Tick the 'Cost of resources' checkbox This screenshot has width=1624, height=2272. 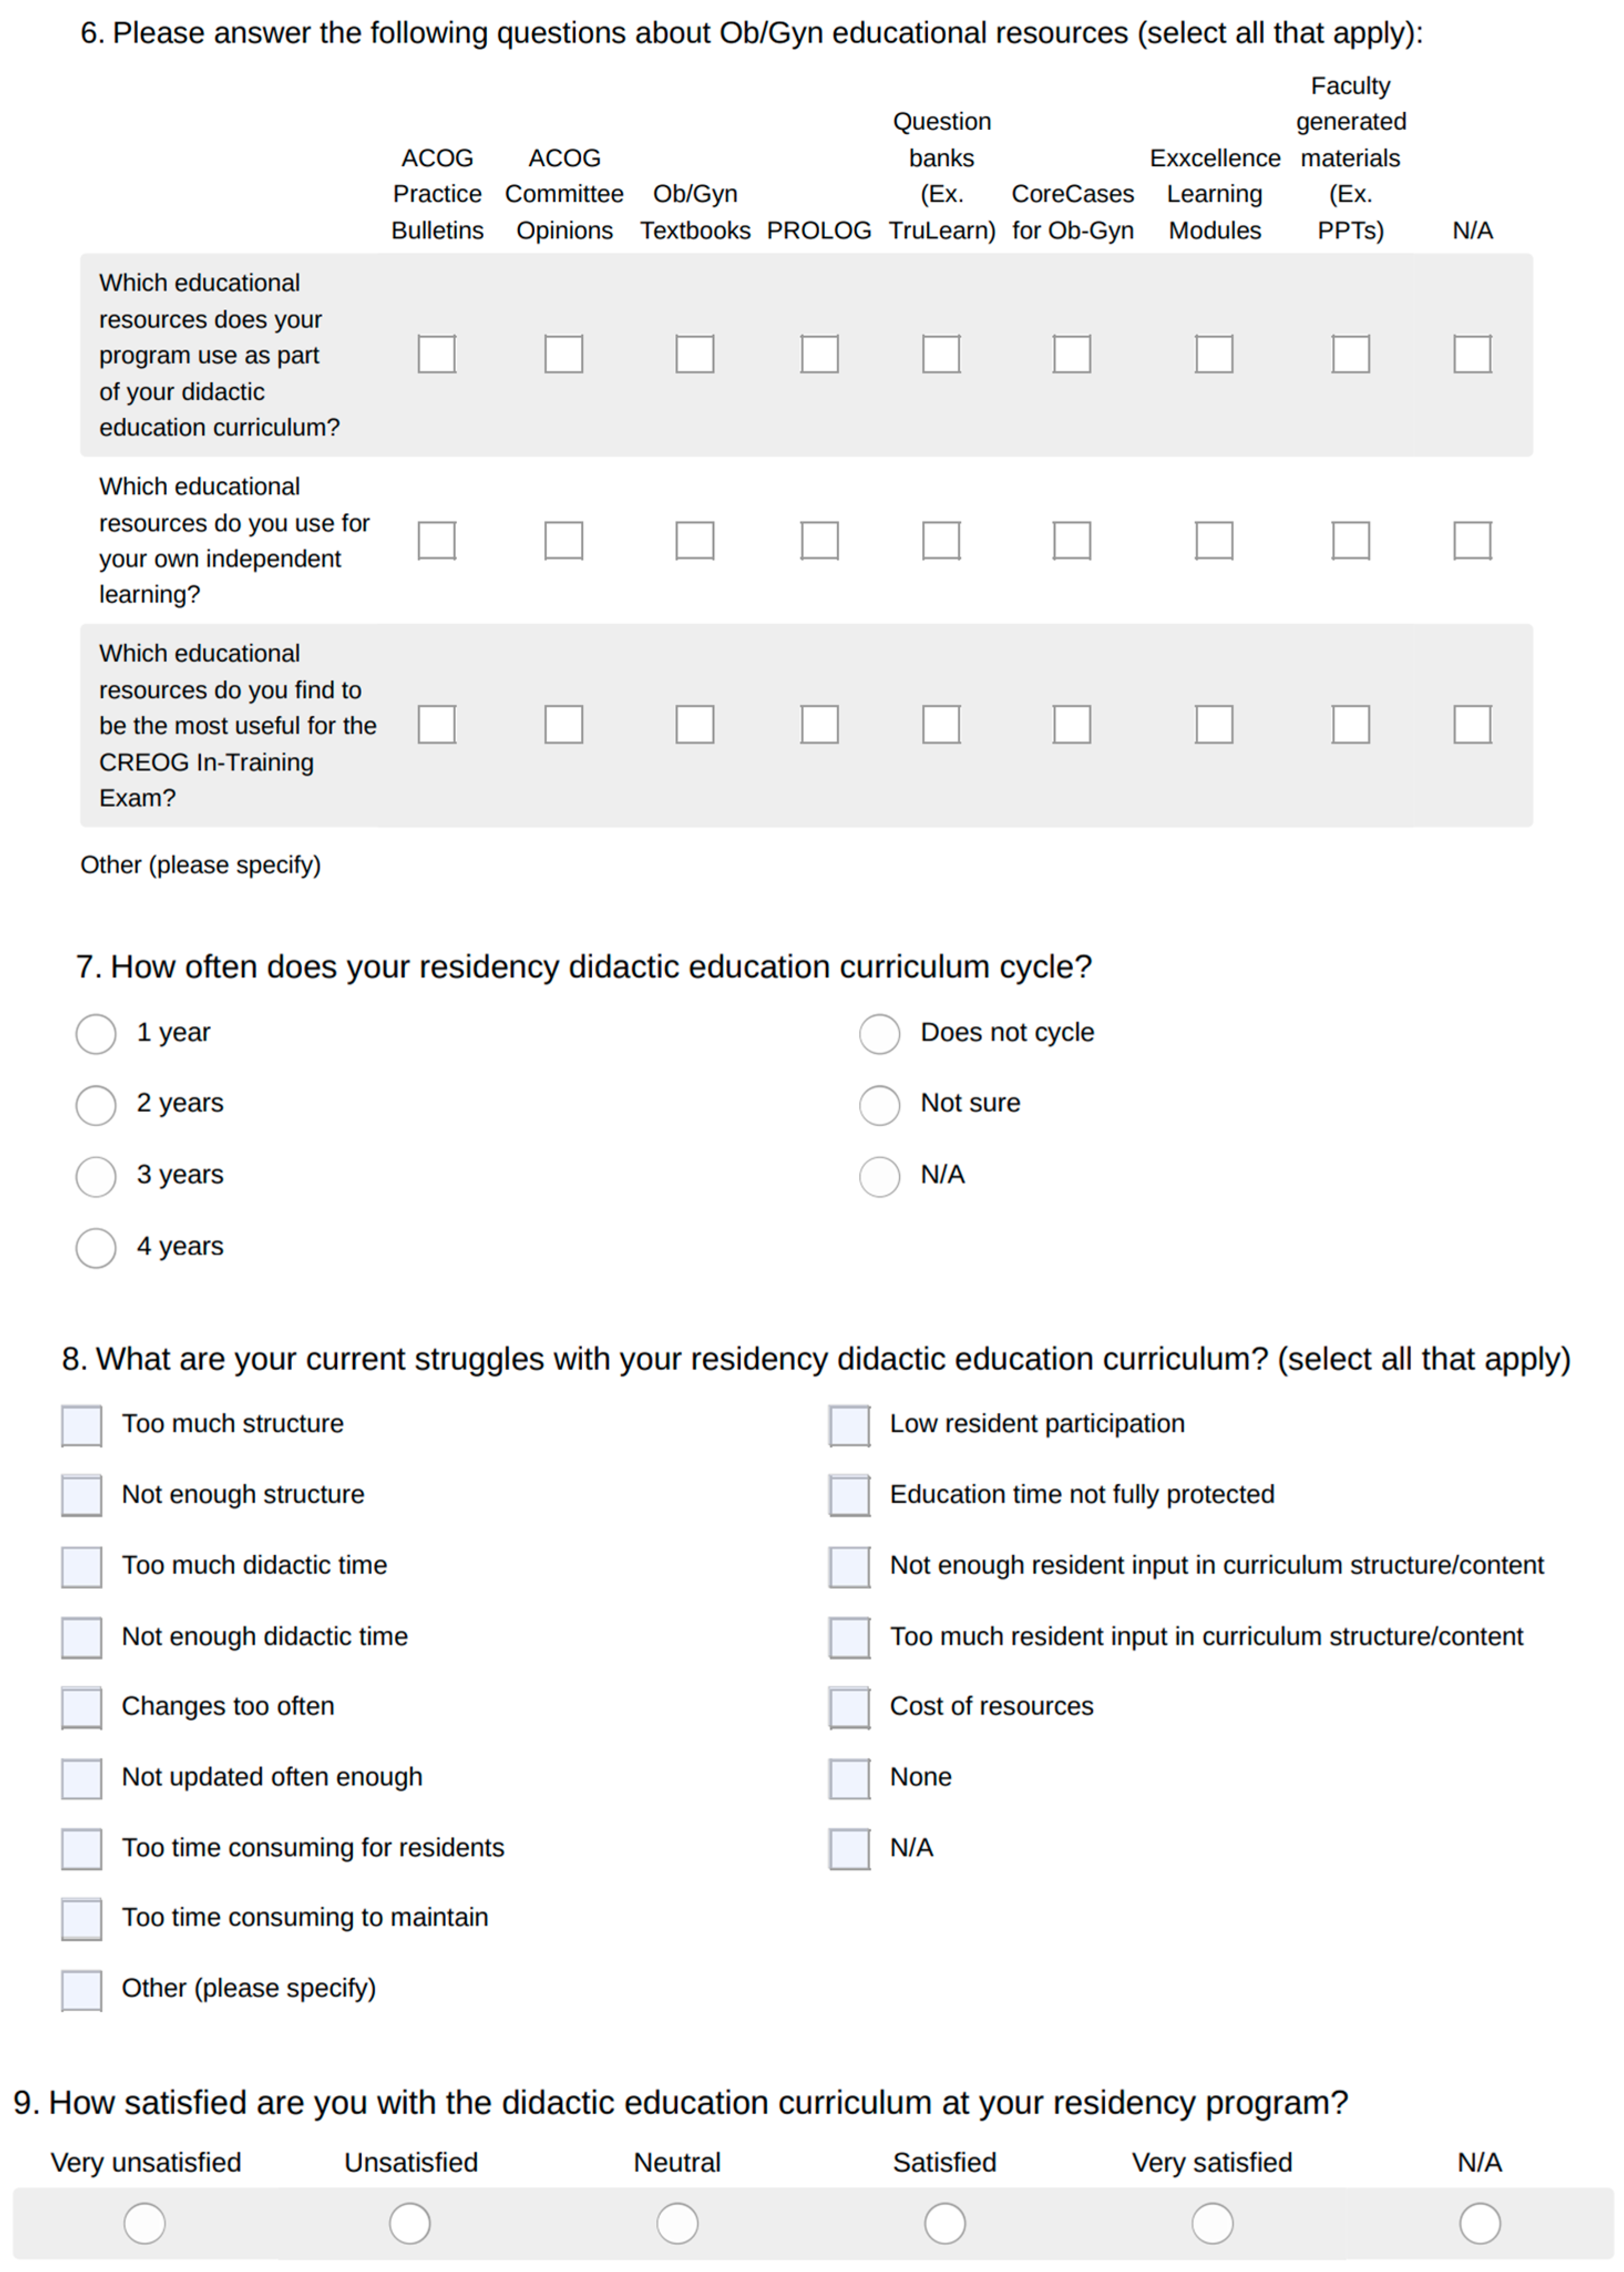click(x=849, y=1707)
